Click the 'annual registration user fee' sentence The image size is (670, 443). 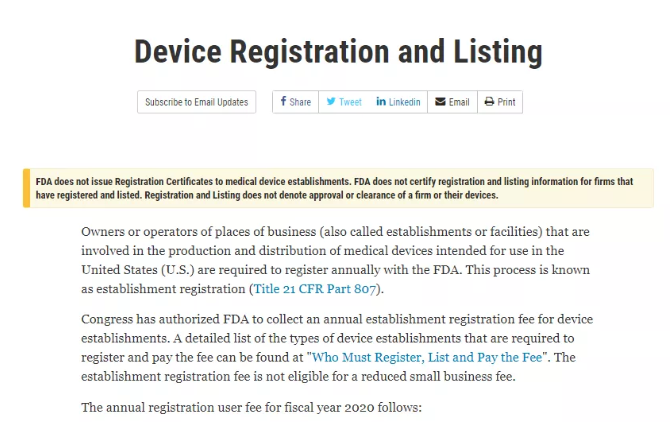251,408
